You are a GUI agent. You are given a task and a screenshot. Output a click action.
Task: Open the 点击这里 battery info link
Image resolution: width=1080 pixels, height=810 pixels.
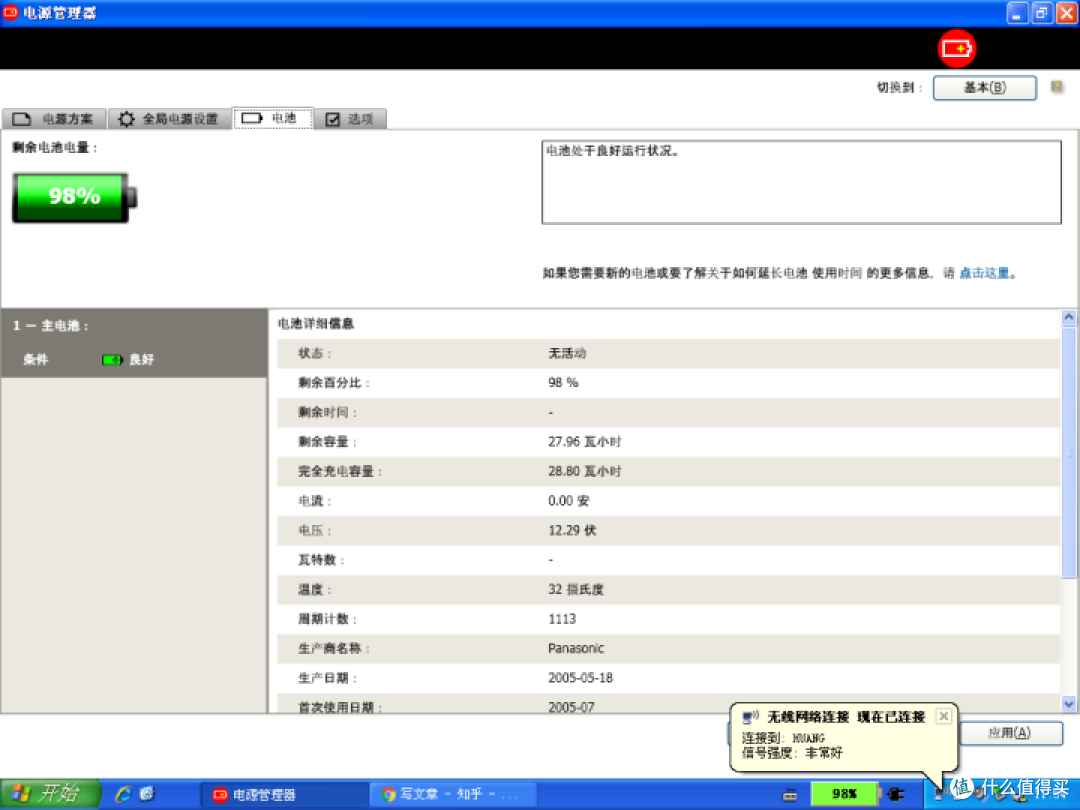984,273
